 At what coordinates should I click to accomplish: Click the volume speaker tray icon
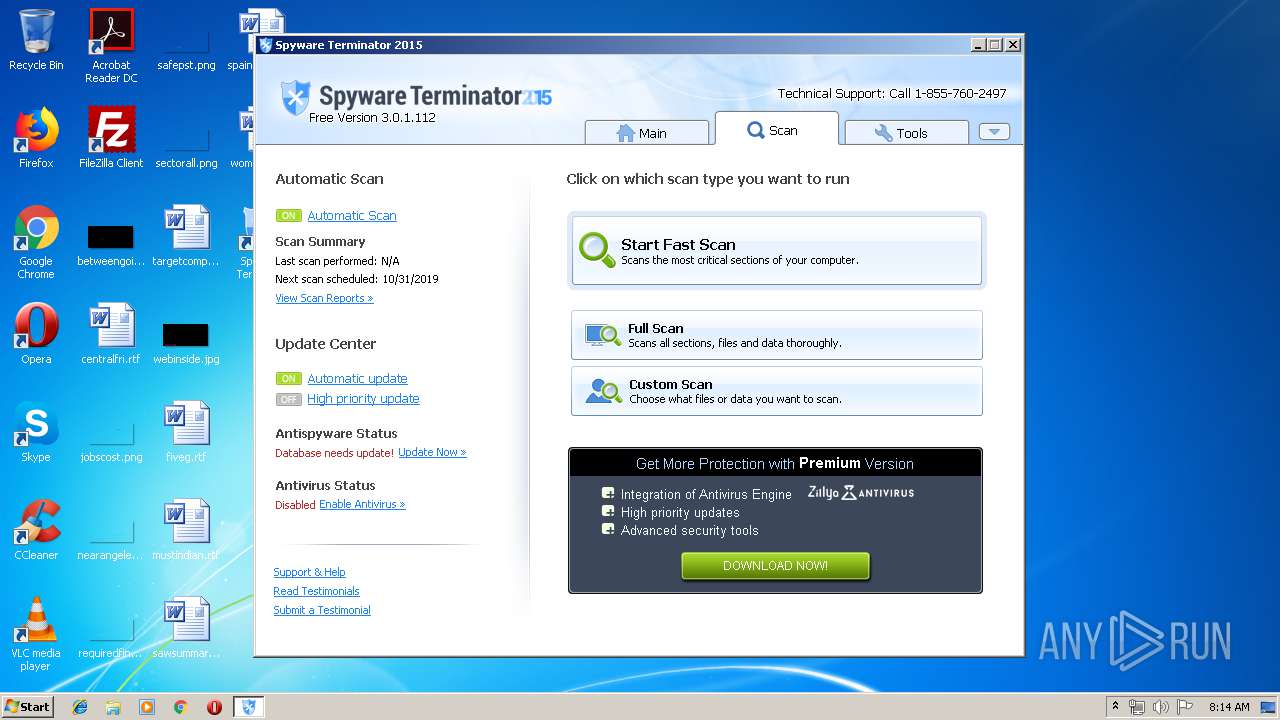point(1161,707)
